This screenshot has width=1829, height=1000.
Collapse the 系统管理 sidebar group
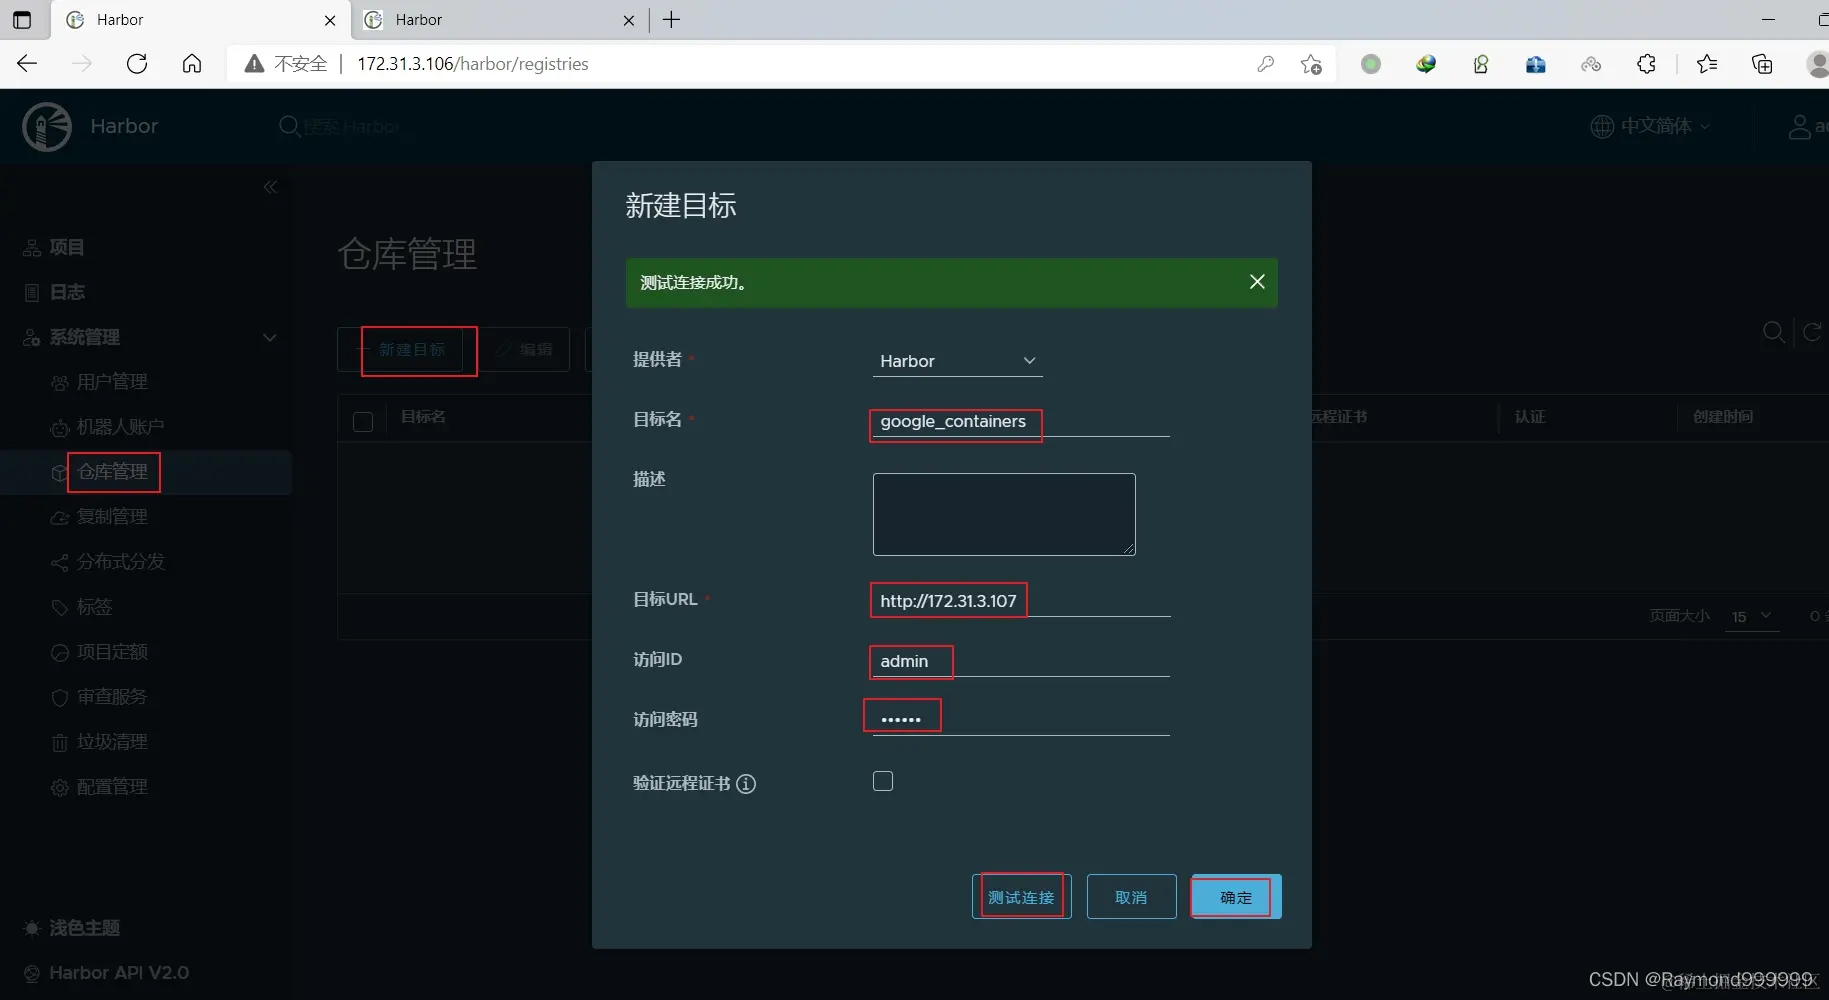coord(270,338)
